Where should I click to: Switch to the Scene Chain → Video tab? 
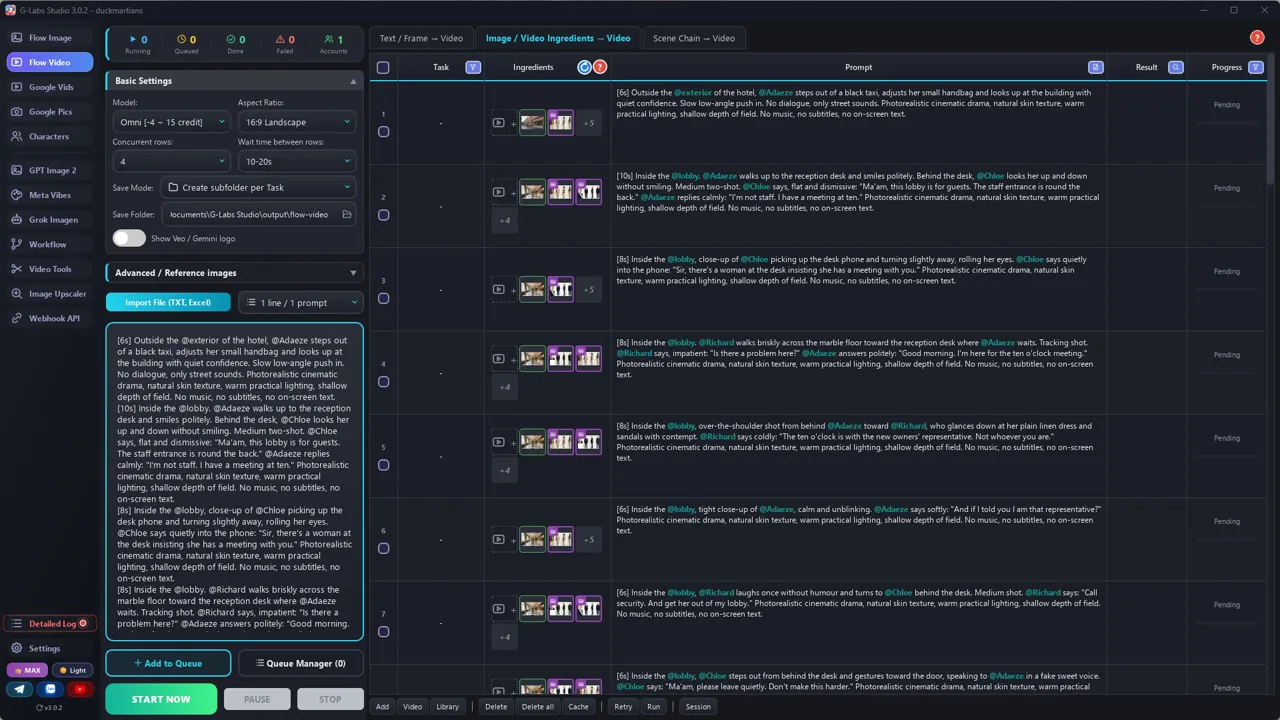694,38
